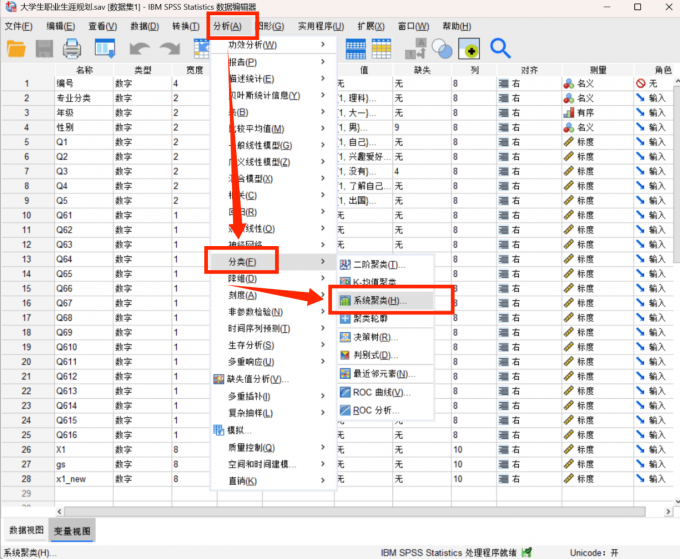The width and height of the screenshot is (680, 559).
Task: Click the Save file toolbar icon
Action: (x=44, y=49)
